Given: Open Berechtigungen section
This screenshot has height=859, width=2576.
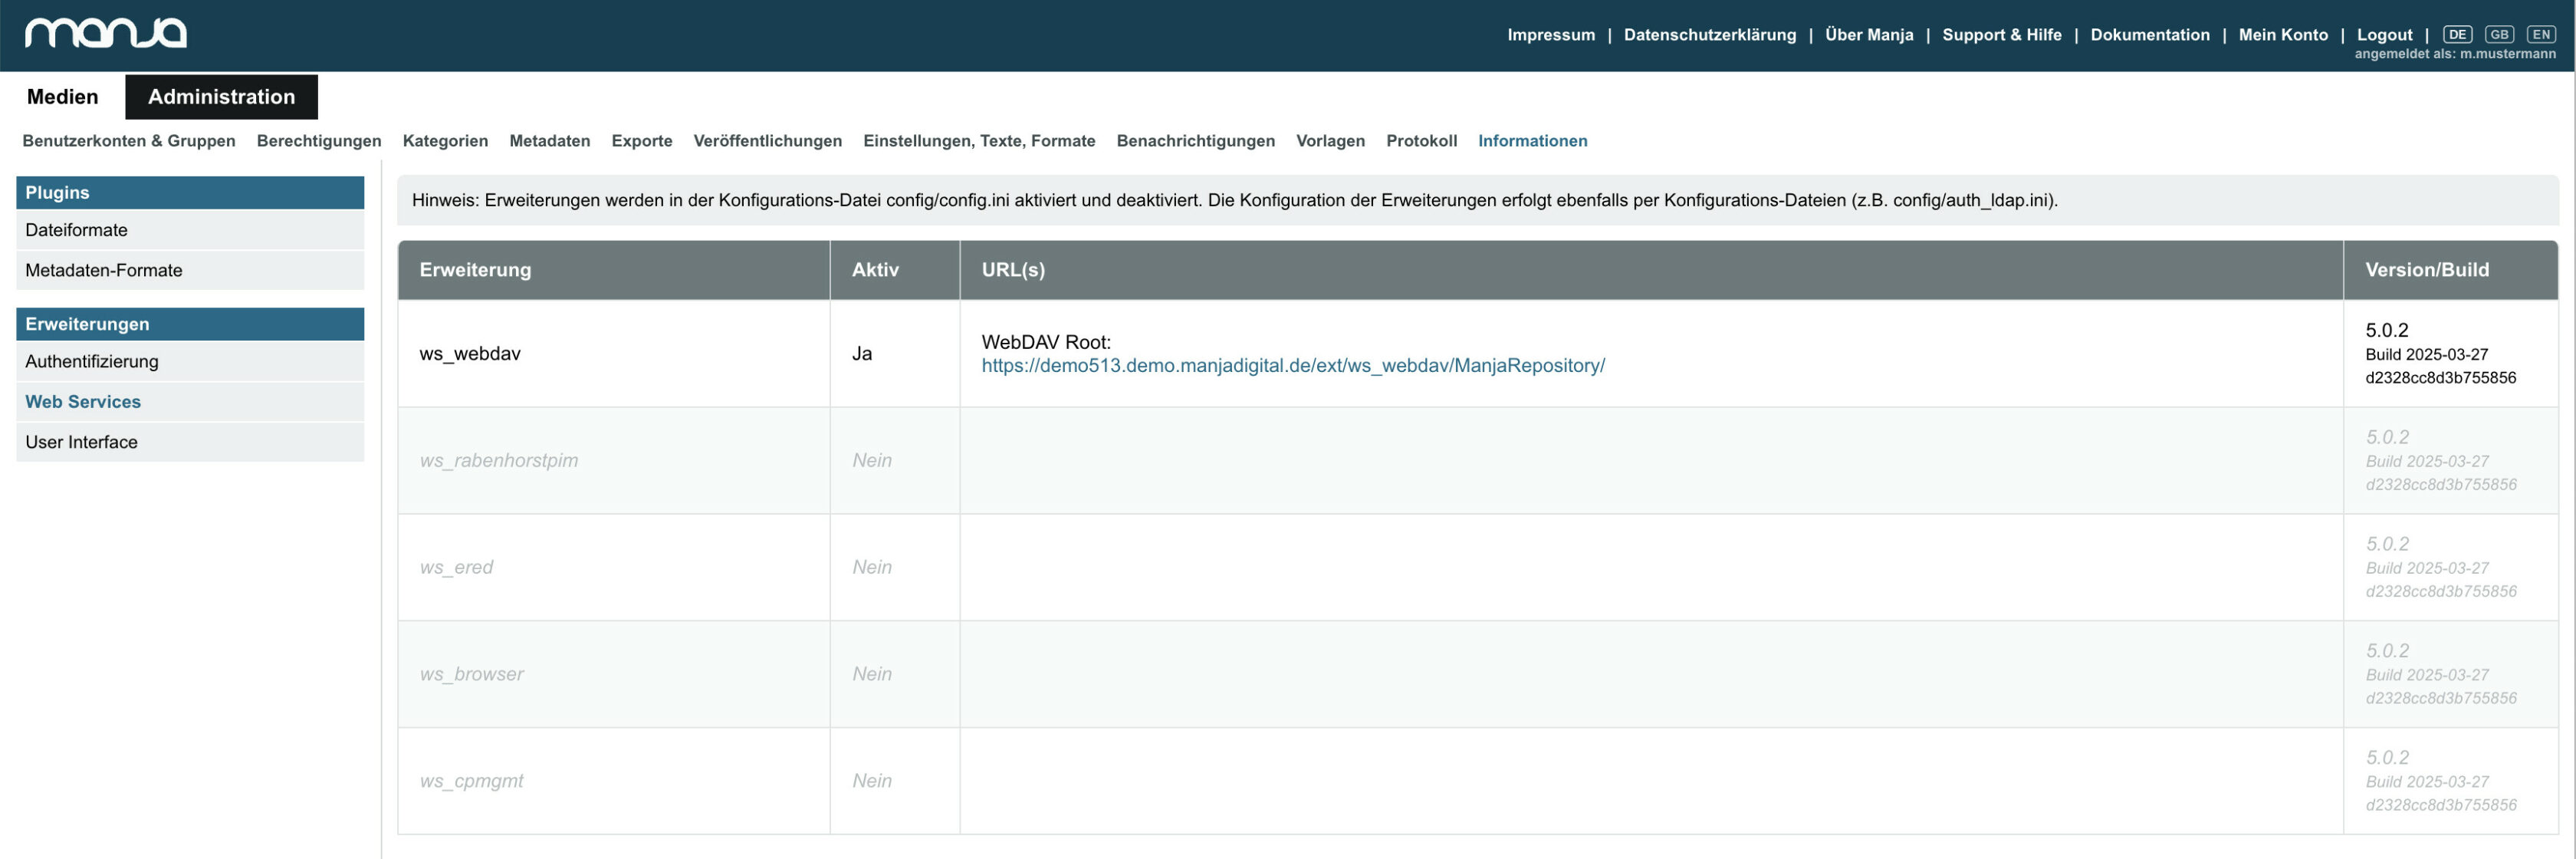Looking at the screenshot, I should click(319, 141).
